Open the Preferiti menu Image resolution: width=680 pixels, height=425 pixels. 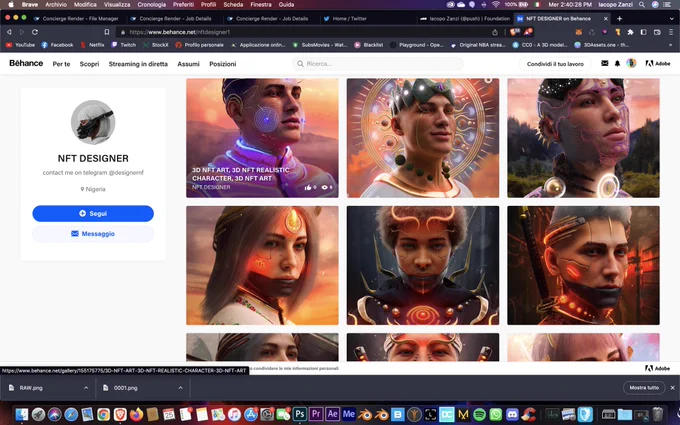point(183,4)
